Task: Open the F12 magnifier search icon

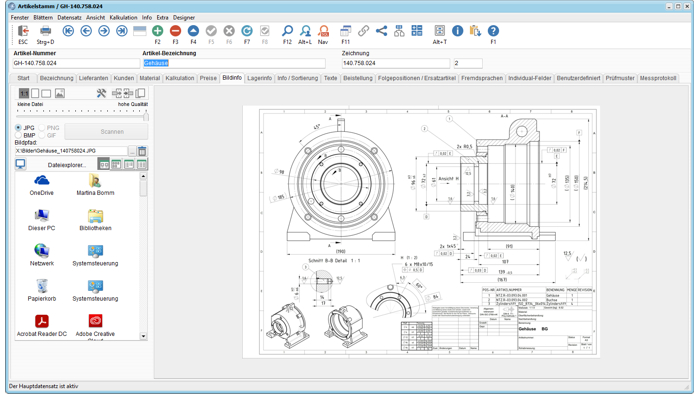Action: coord(288,31)
